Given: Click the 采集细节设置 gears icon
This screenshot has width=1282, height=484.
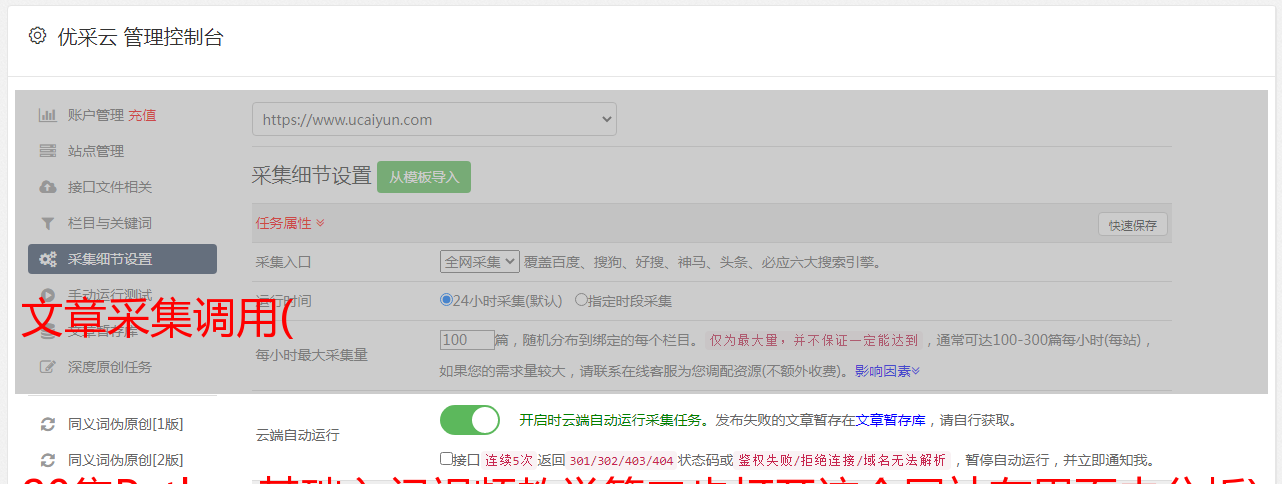Looking at the screenshot, I should coord(47,259).
